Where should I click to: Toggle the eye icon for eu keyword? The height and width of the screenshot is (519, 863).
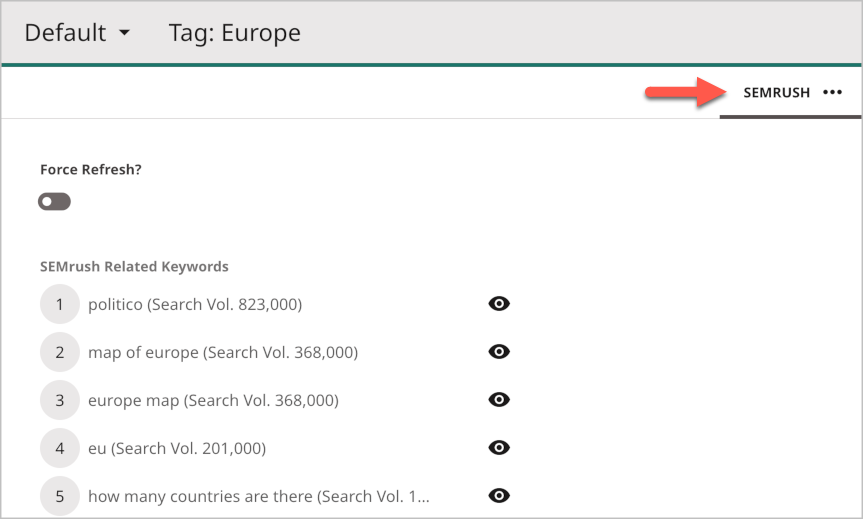point(499,447)
